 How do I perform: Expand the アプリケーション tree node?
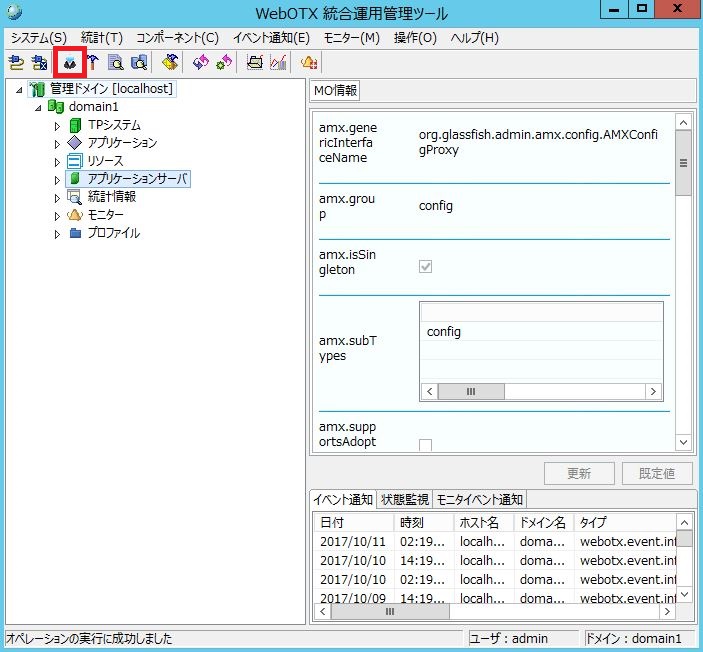click(57, 144)
